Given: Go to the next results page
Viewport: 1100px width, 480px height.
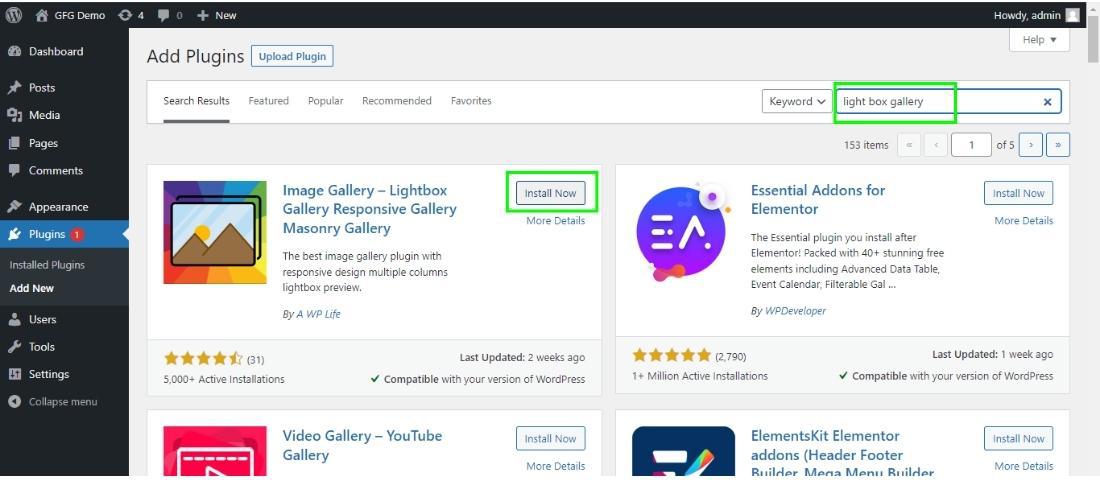Looking at the screenshot, I should tap(1031, 145).
